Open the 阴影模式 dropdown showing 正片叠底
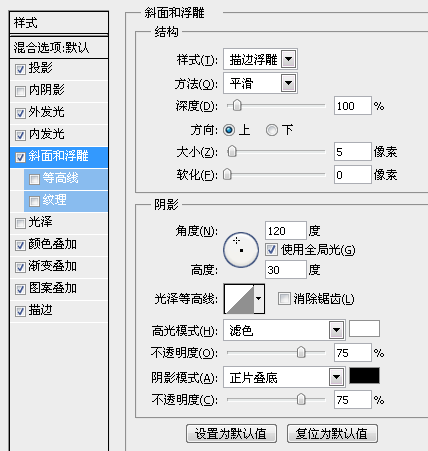The height and width of the screenshot is (451, 428). pyautogui.click(x=284, y=377)
